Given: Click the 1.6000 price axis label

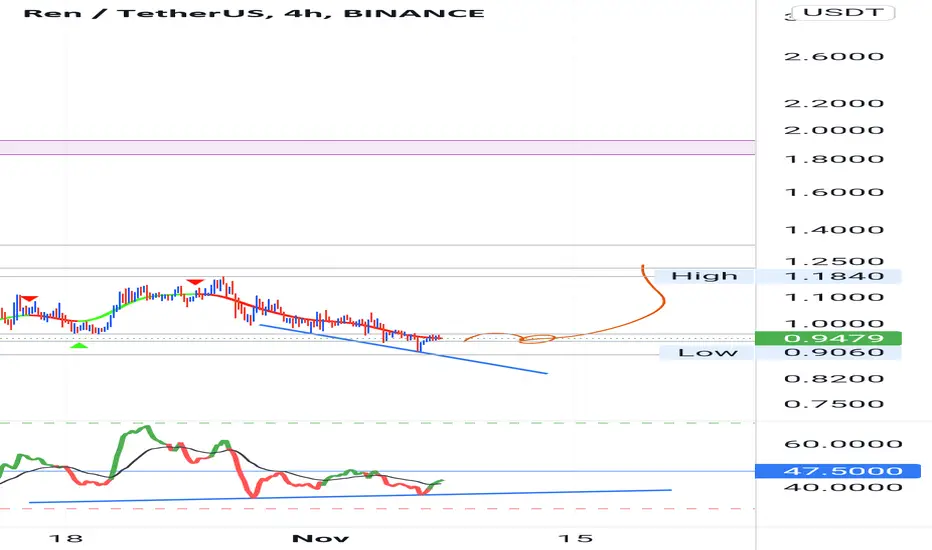Looking at the screenshot, I should [x=834, y=192].
